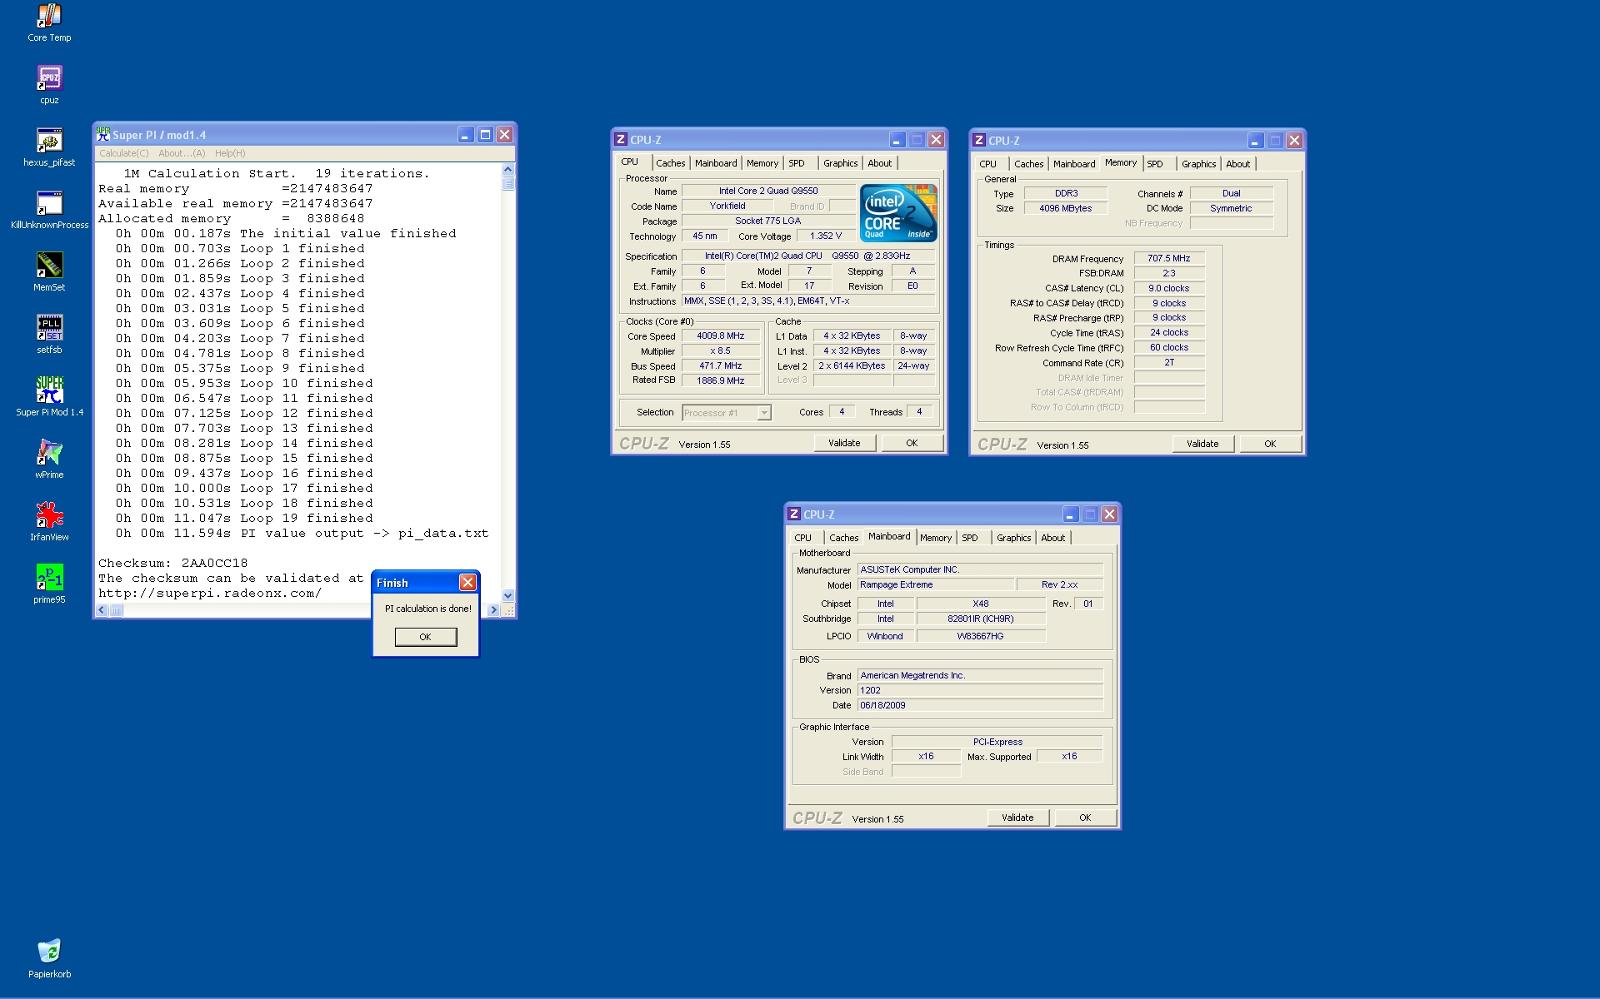Image resolution: width=1600 pixels, height=999 pixels.
Task: Click OK in the Finish dialog
Action: tap(426, 637)
